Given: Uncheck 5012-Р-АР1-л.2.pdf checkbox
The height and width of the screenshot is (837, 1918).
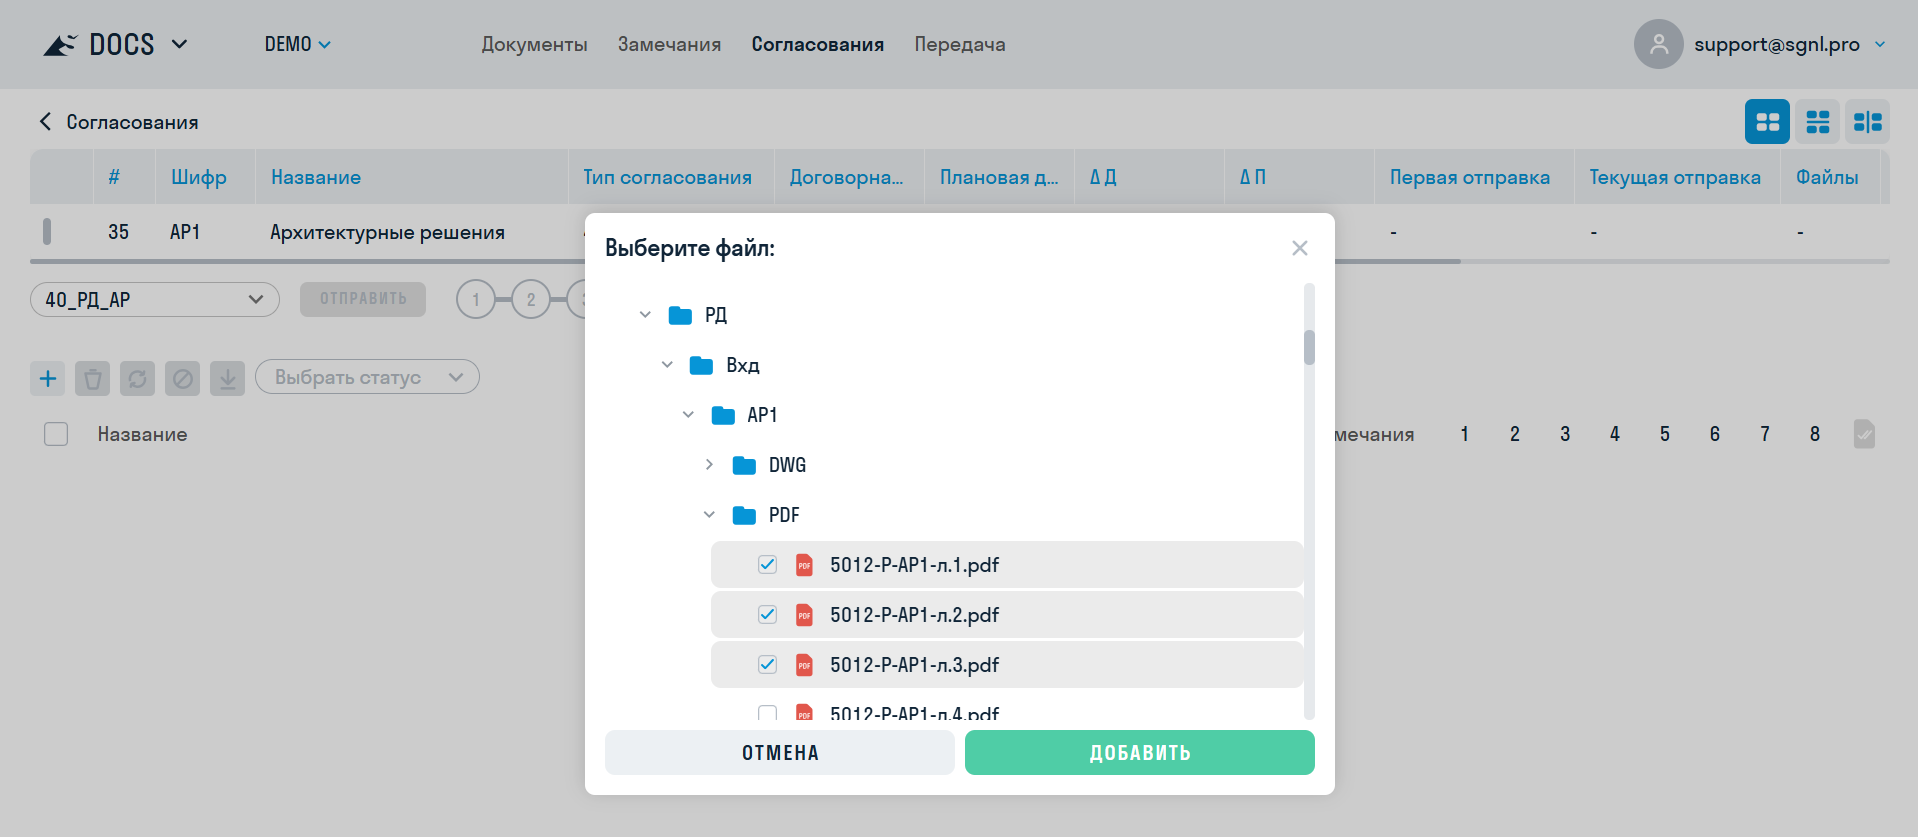Looking at the screenshot, I should coord(767,615).
